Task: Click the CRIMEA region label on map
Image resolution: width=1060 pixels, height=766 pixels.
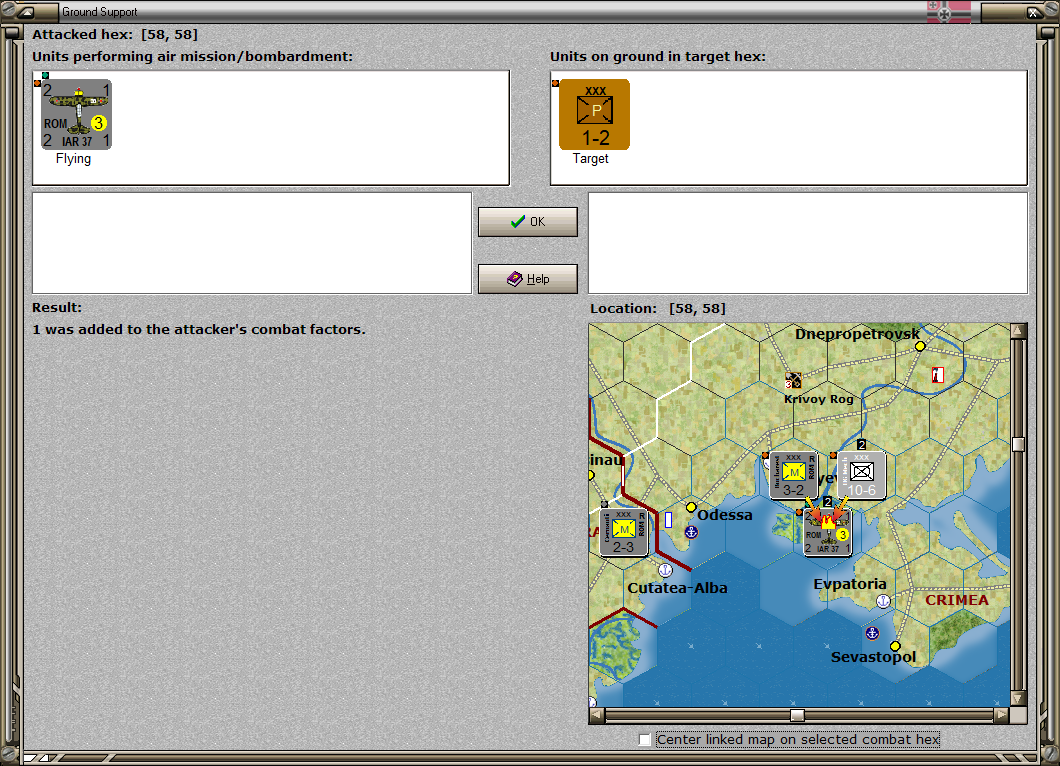Action: click(957, 600)
